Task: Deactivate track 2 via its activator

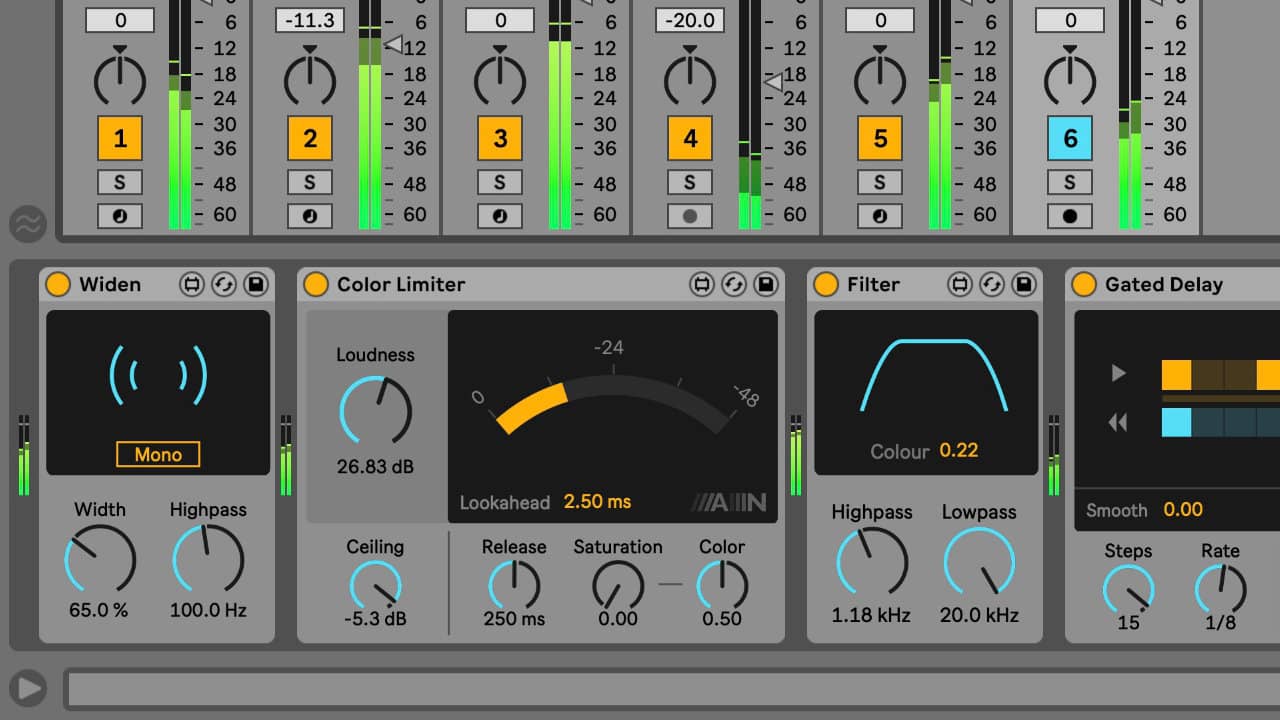Action: tap(310, 138)
